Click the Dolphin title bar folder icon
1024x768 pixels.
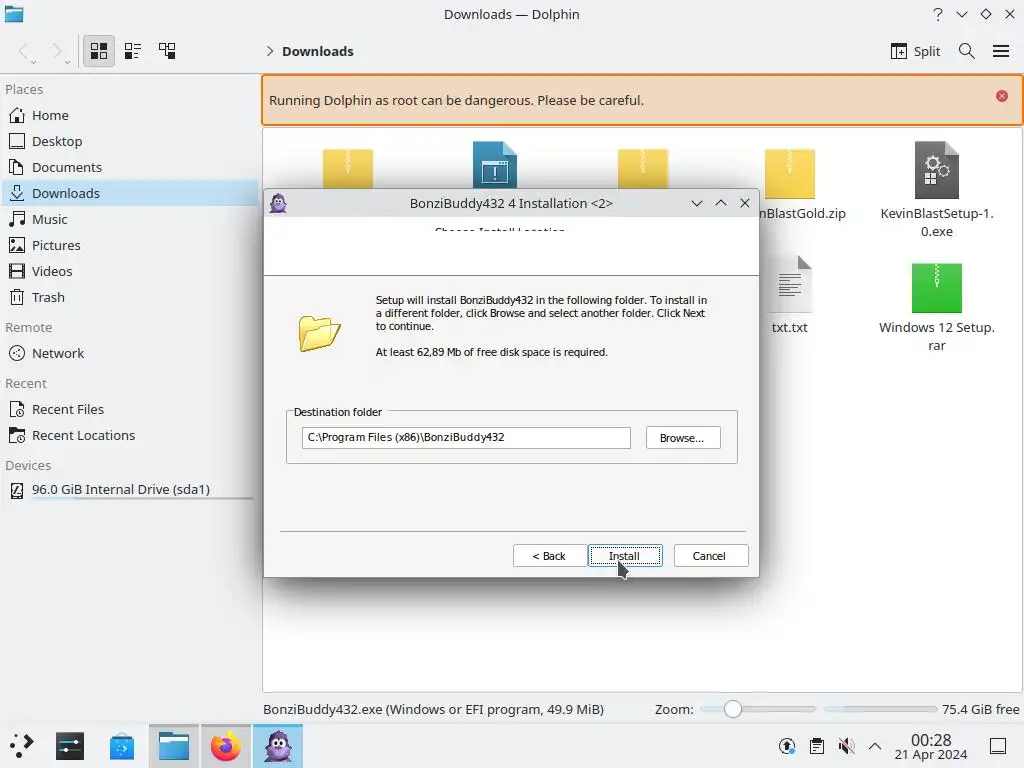[14, 14]
